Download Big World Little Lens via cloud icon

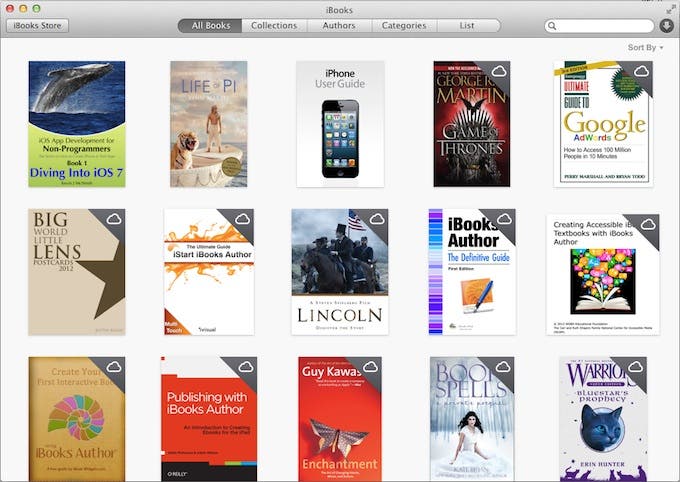(x=114, y=219)
